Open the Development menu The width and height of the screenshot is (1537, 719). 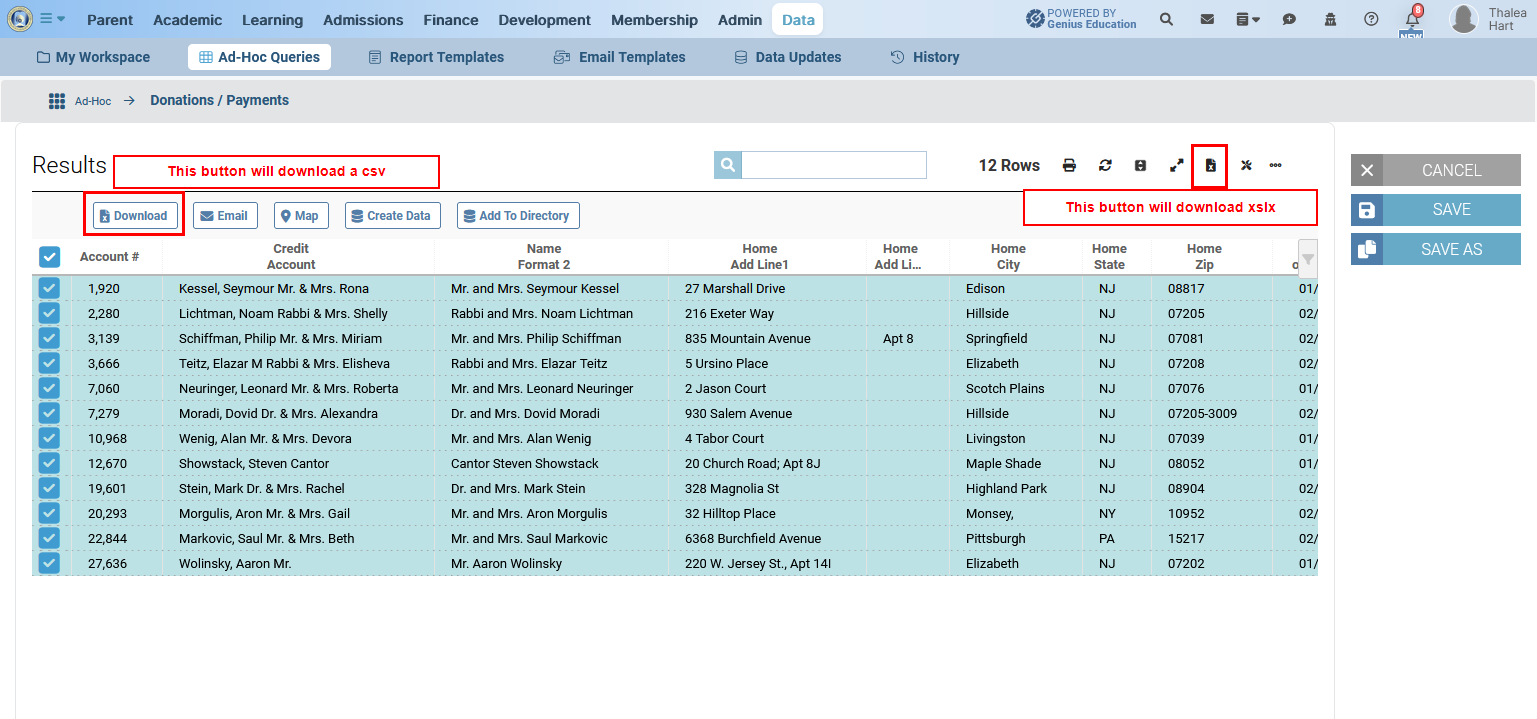click(544, 20)
